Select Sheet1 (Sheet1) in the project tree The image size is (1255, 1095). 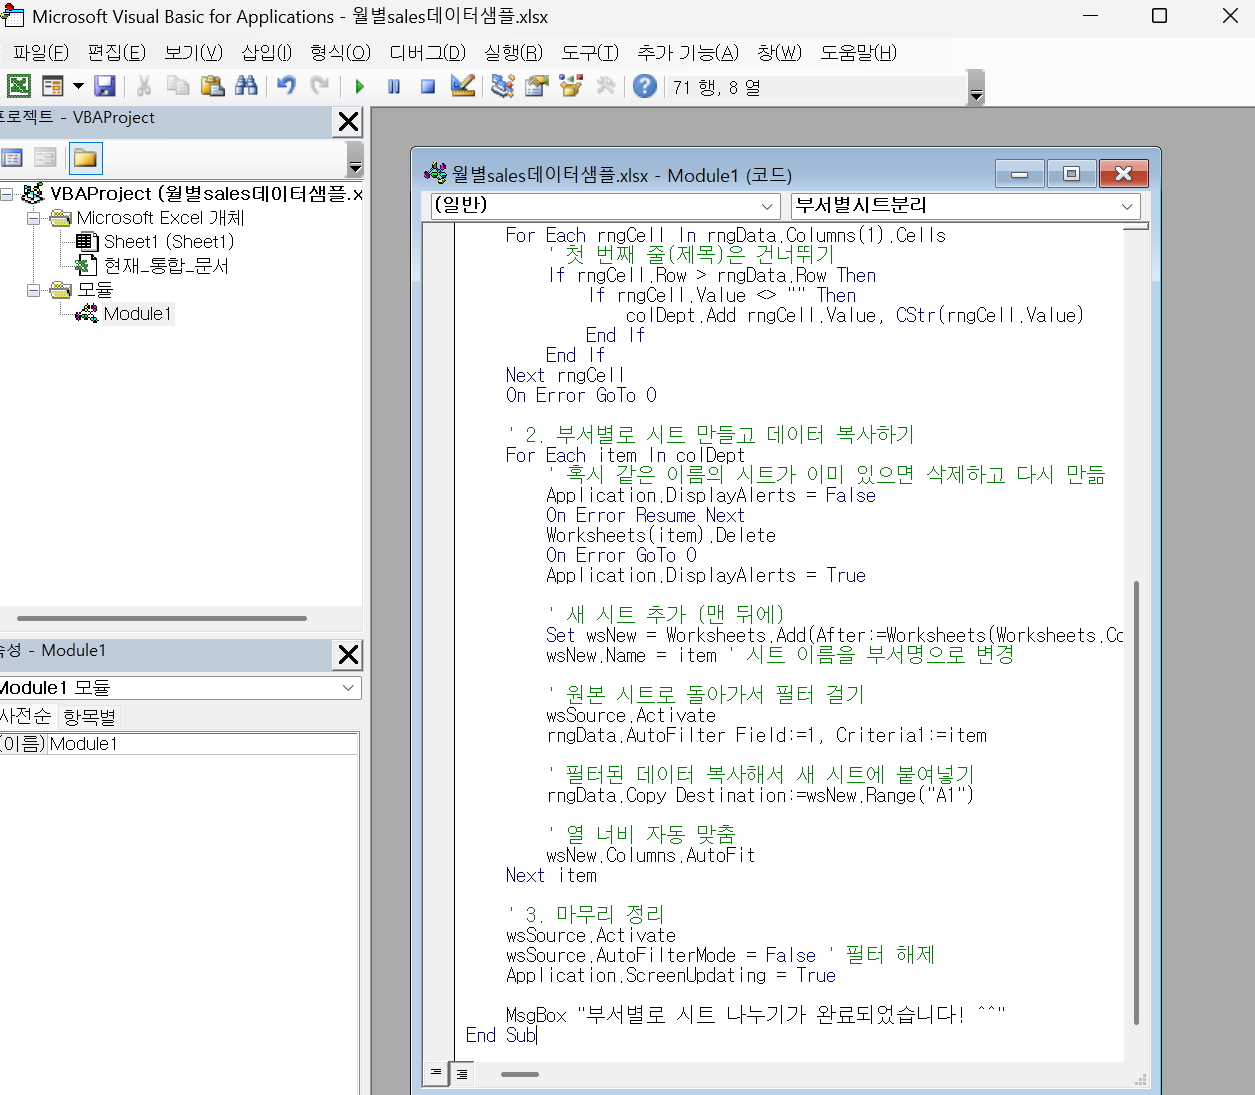click(x=168, y=242)
